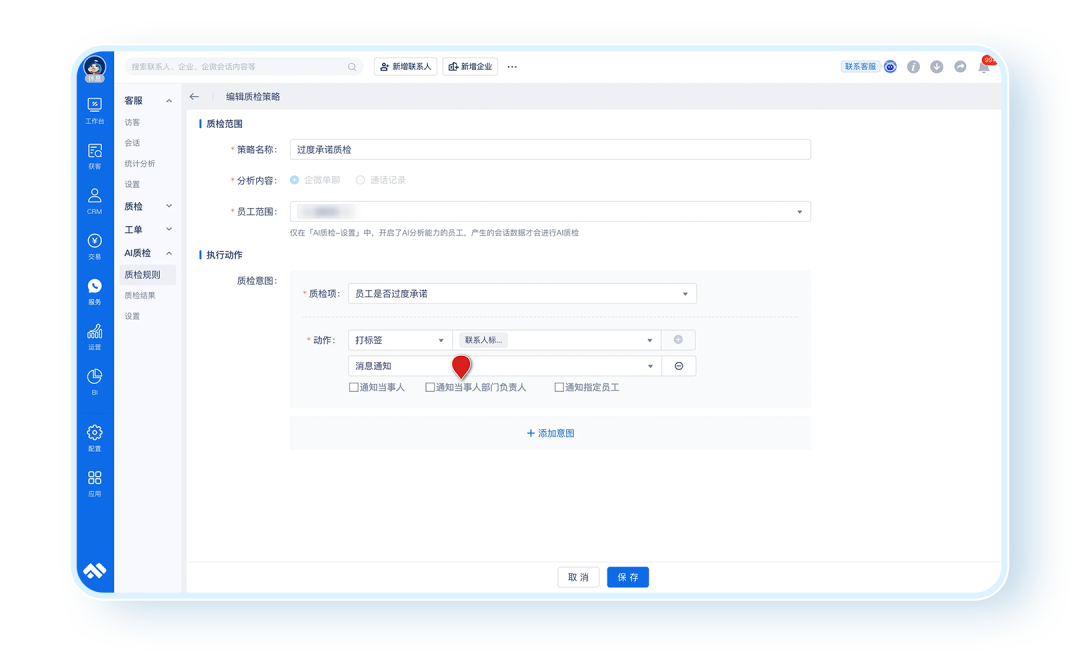Select the 质检规则 menu item
The image size is (1080, 672).
click(147, 274)
